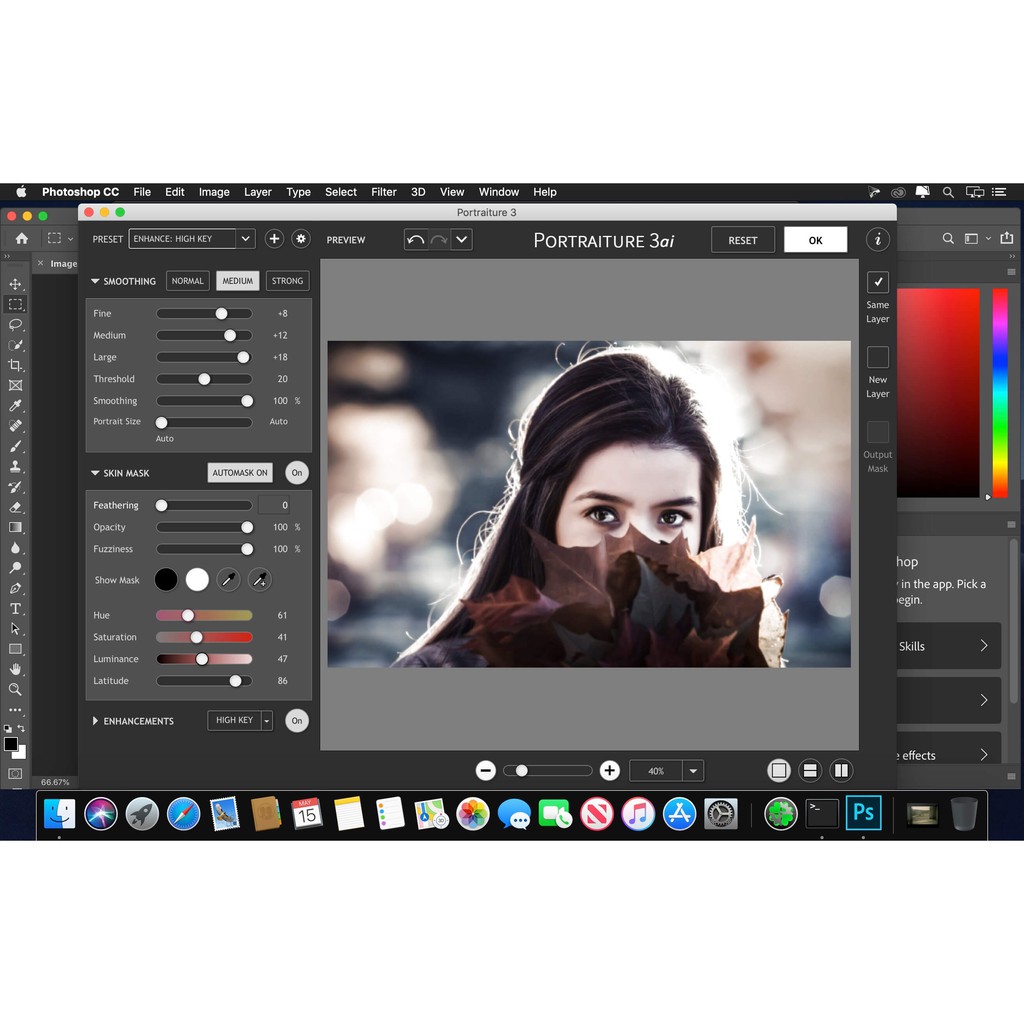Open the Layer menu

click(x=258, y=192)
